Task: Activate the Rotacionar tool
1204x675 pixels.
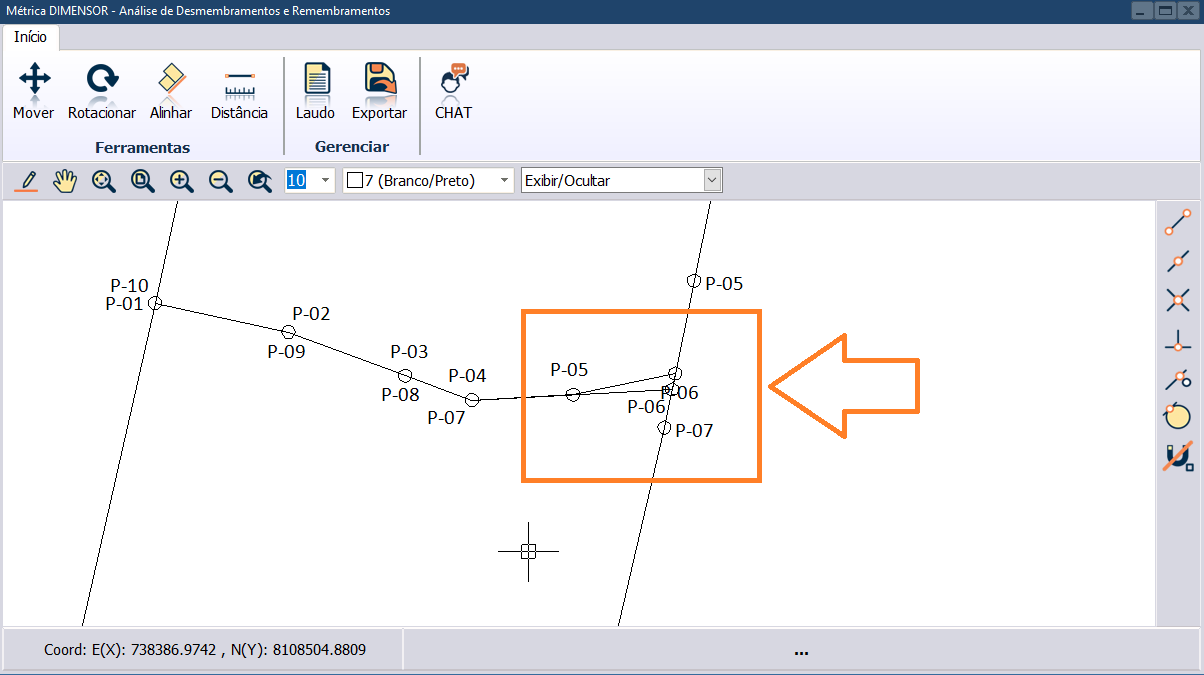Action: [101, 90]
